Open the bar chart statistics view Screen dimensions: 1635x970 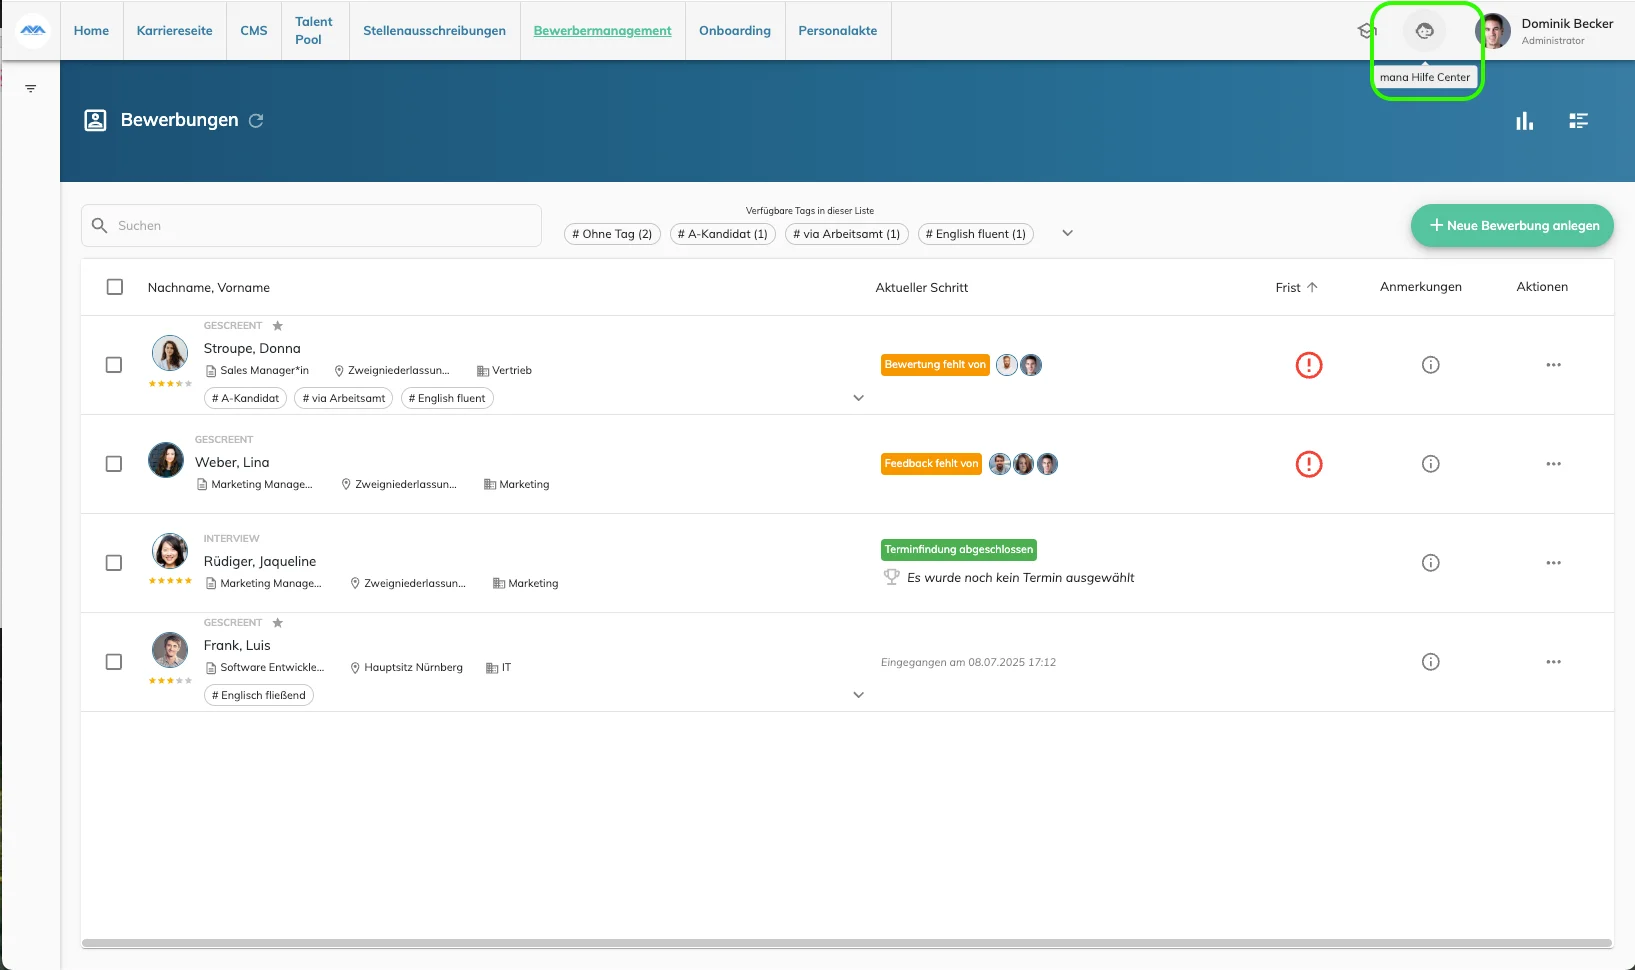1524,121
